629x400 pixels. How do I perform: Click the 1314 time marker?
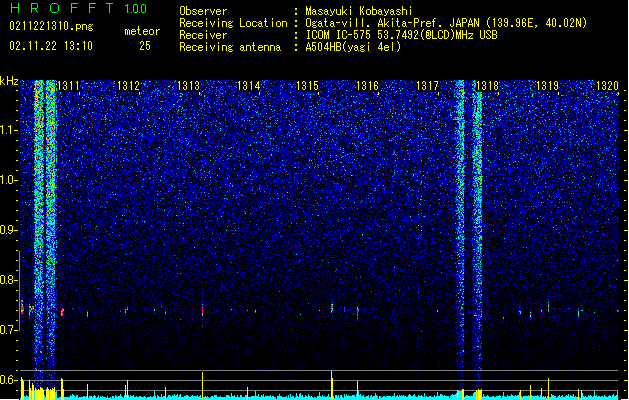pyautogui.click(x=248, y=86)
